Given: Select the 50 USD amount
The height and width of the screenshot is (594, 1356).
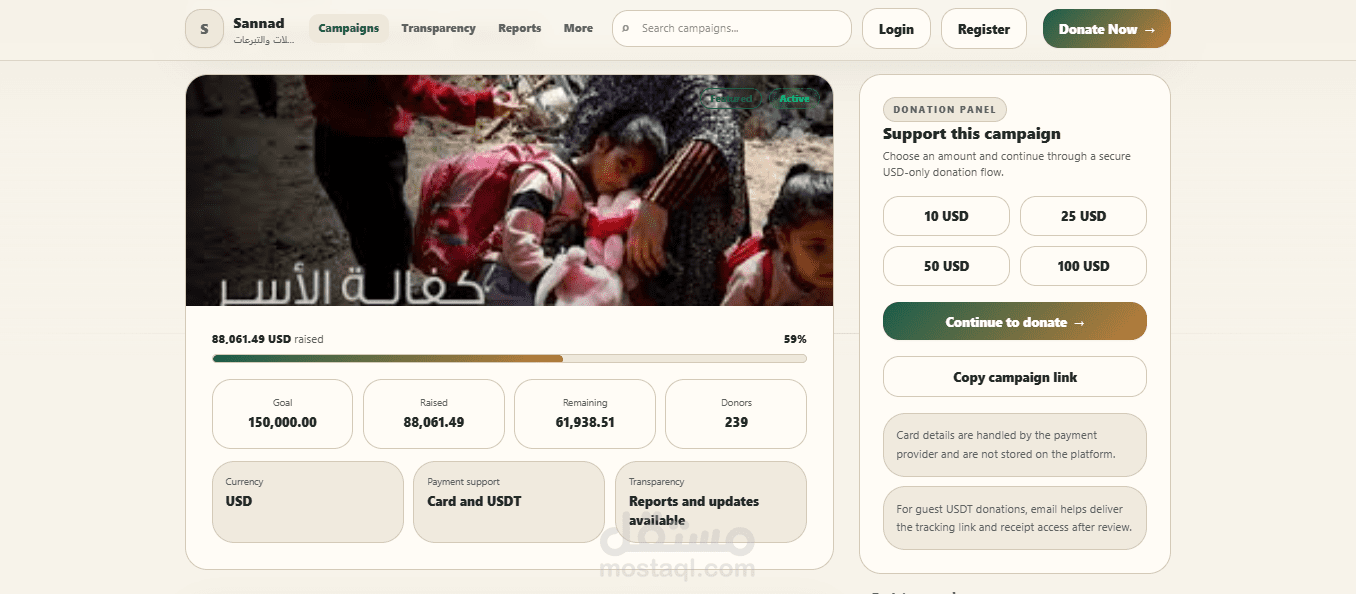Looking at the screenshot, I should [946, 266].
